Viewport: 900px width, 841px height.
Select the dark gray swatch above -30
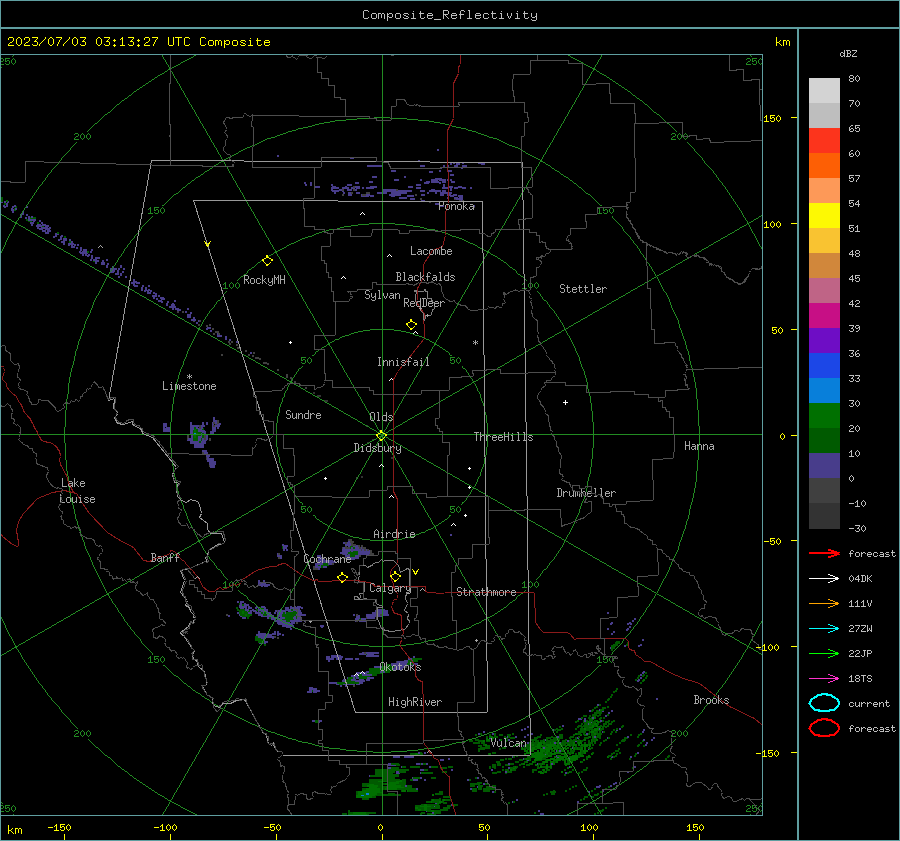pyautogui.click(x=824, y=516)
